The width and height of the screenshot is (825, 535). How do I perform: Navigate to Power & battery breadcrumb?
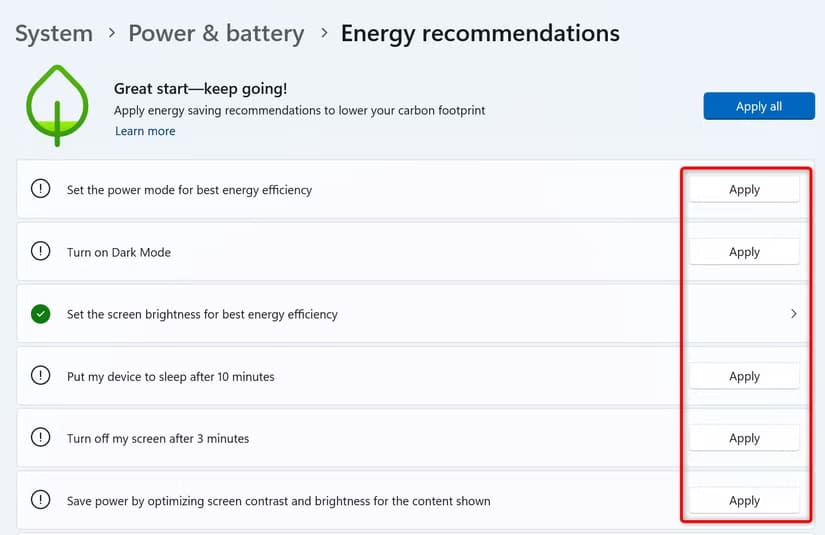click(216, 33)
